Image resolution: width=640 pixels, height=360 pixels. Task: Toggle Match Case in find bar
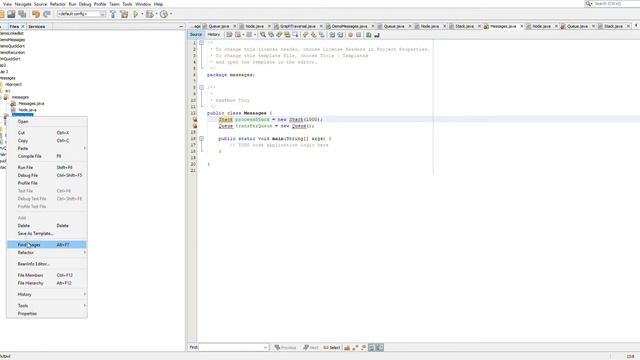[x=347, y=348]
